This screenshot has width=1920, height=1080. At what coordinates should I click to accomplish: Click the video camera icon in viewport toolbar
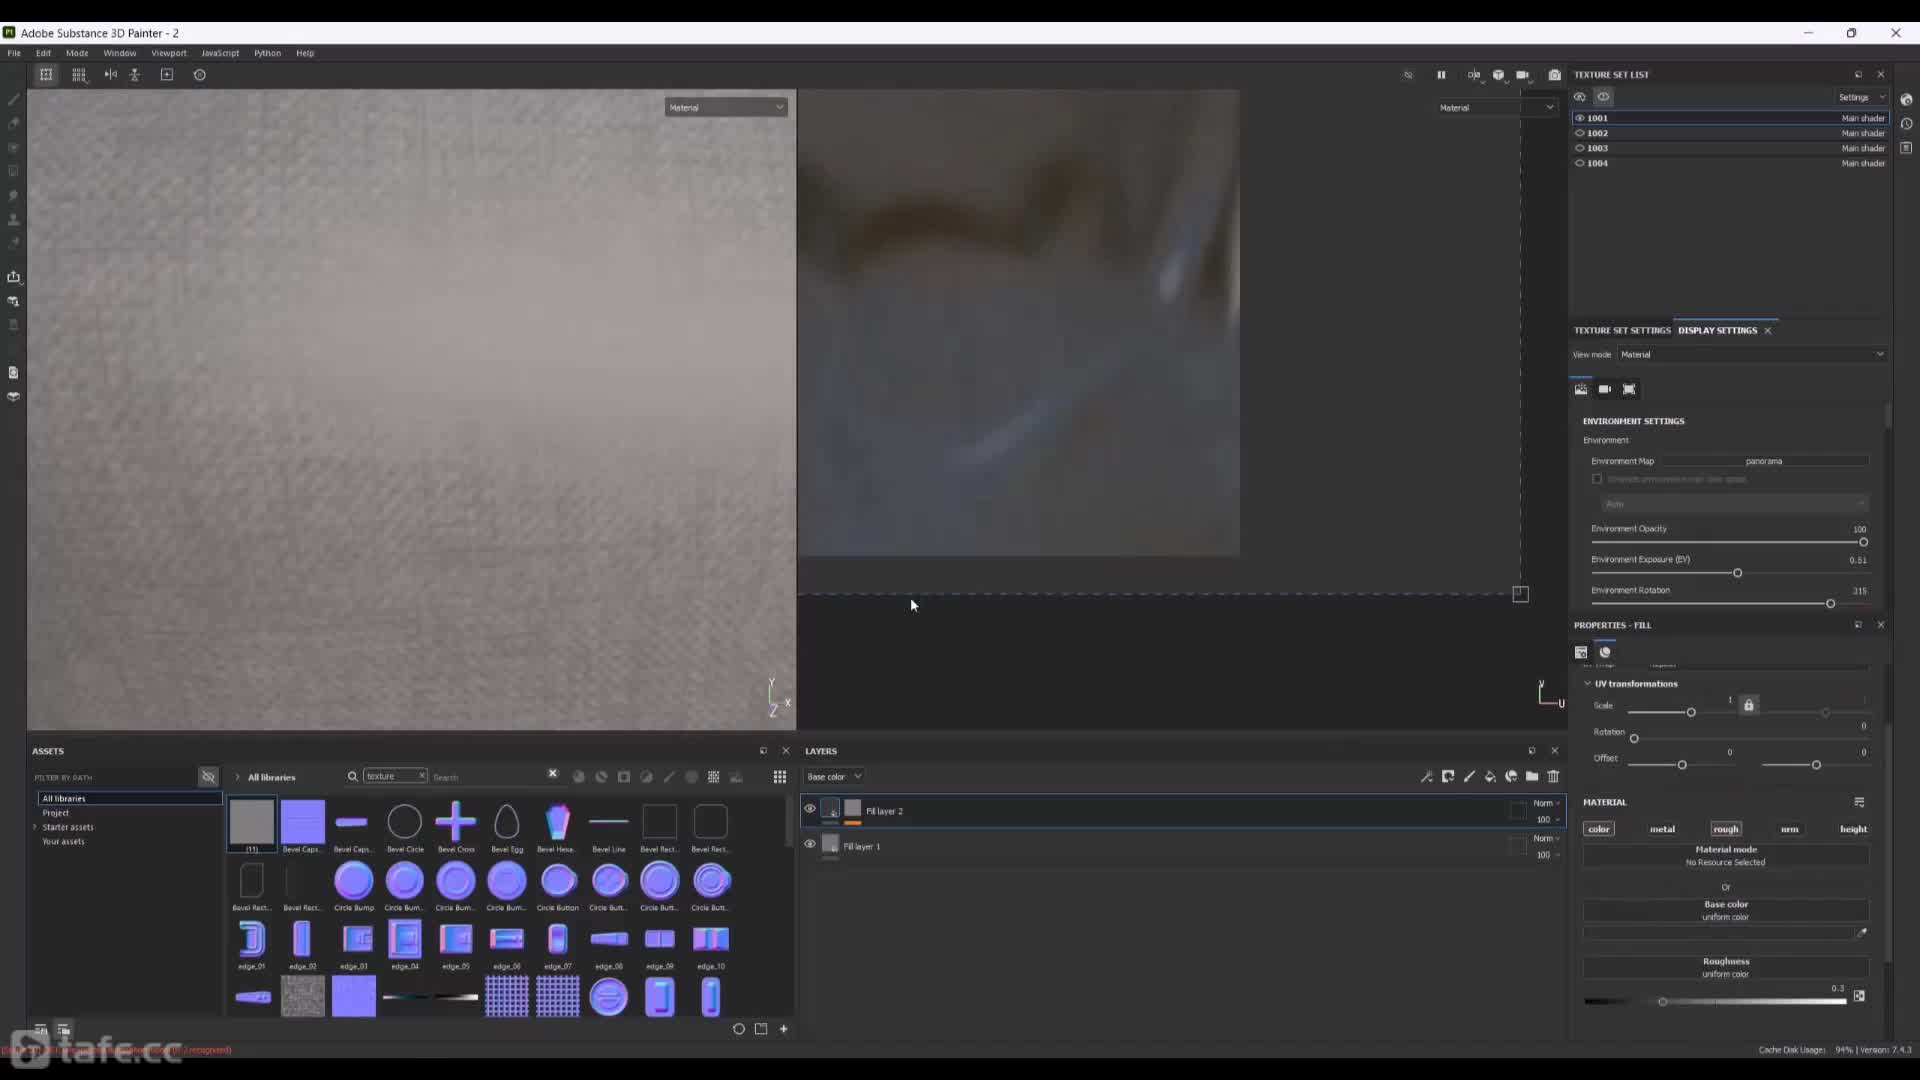tap(1522, 75)
